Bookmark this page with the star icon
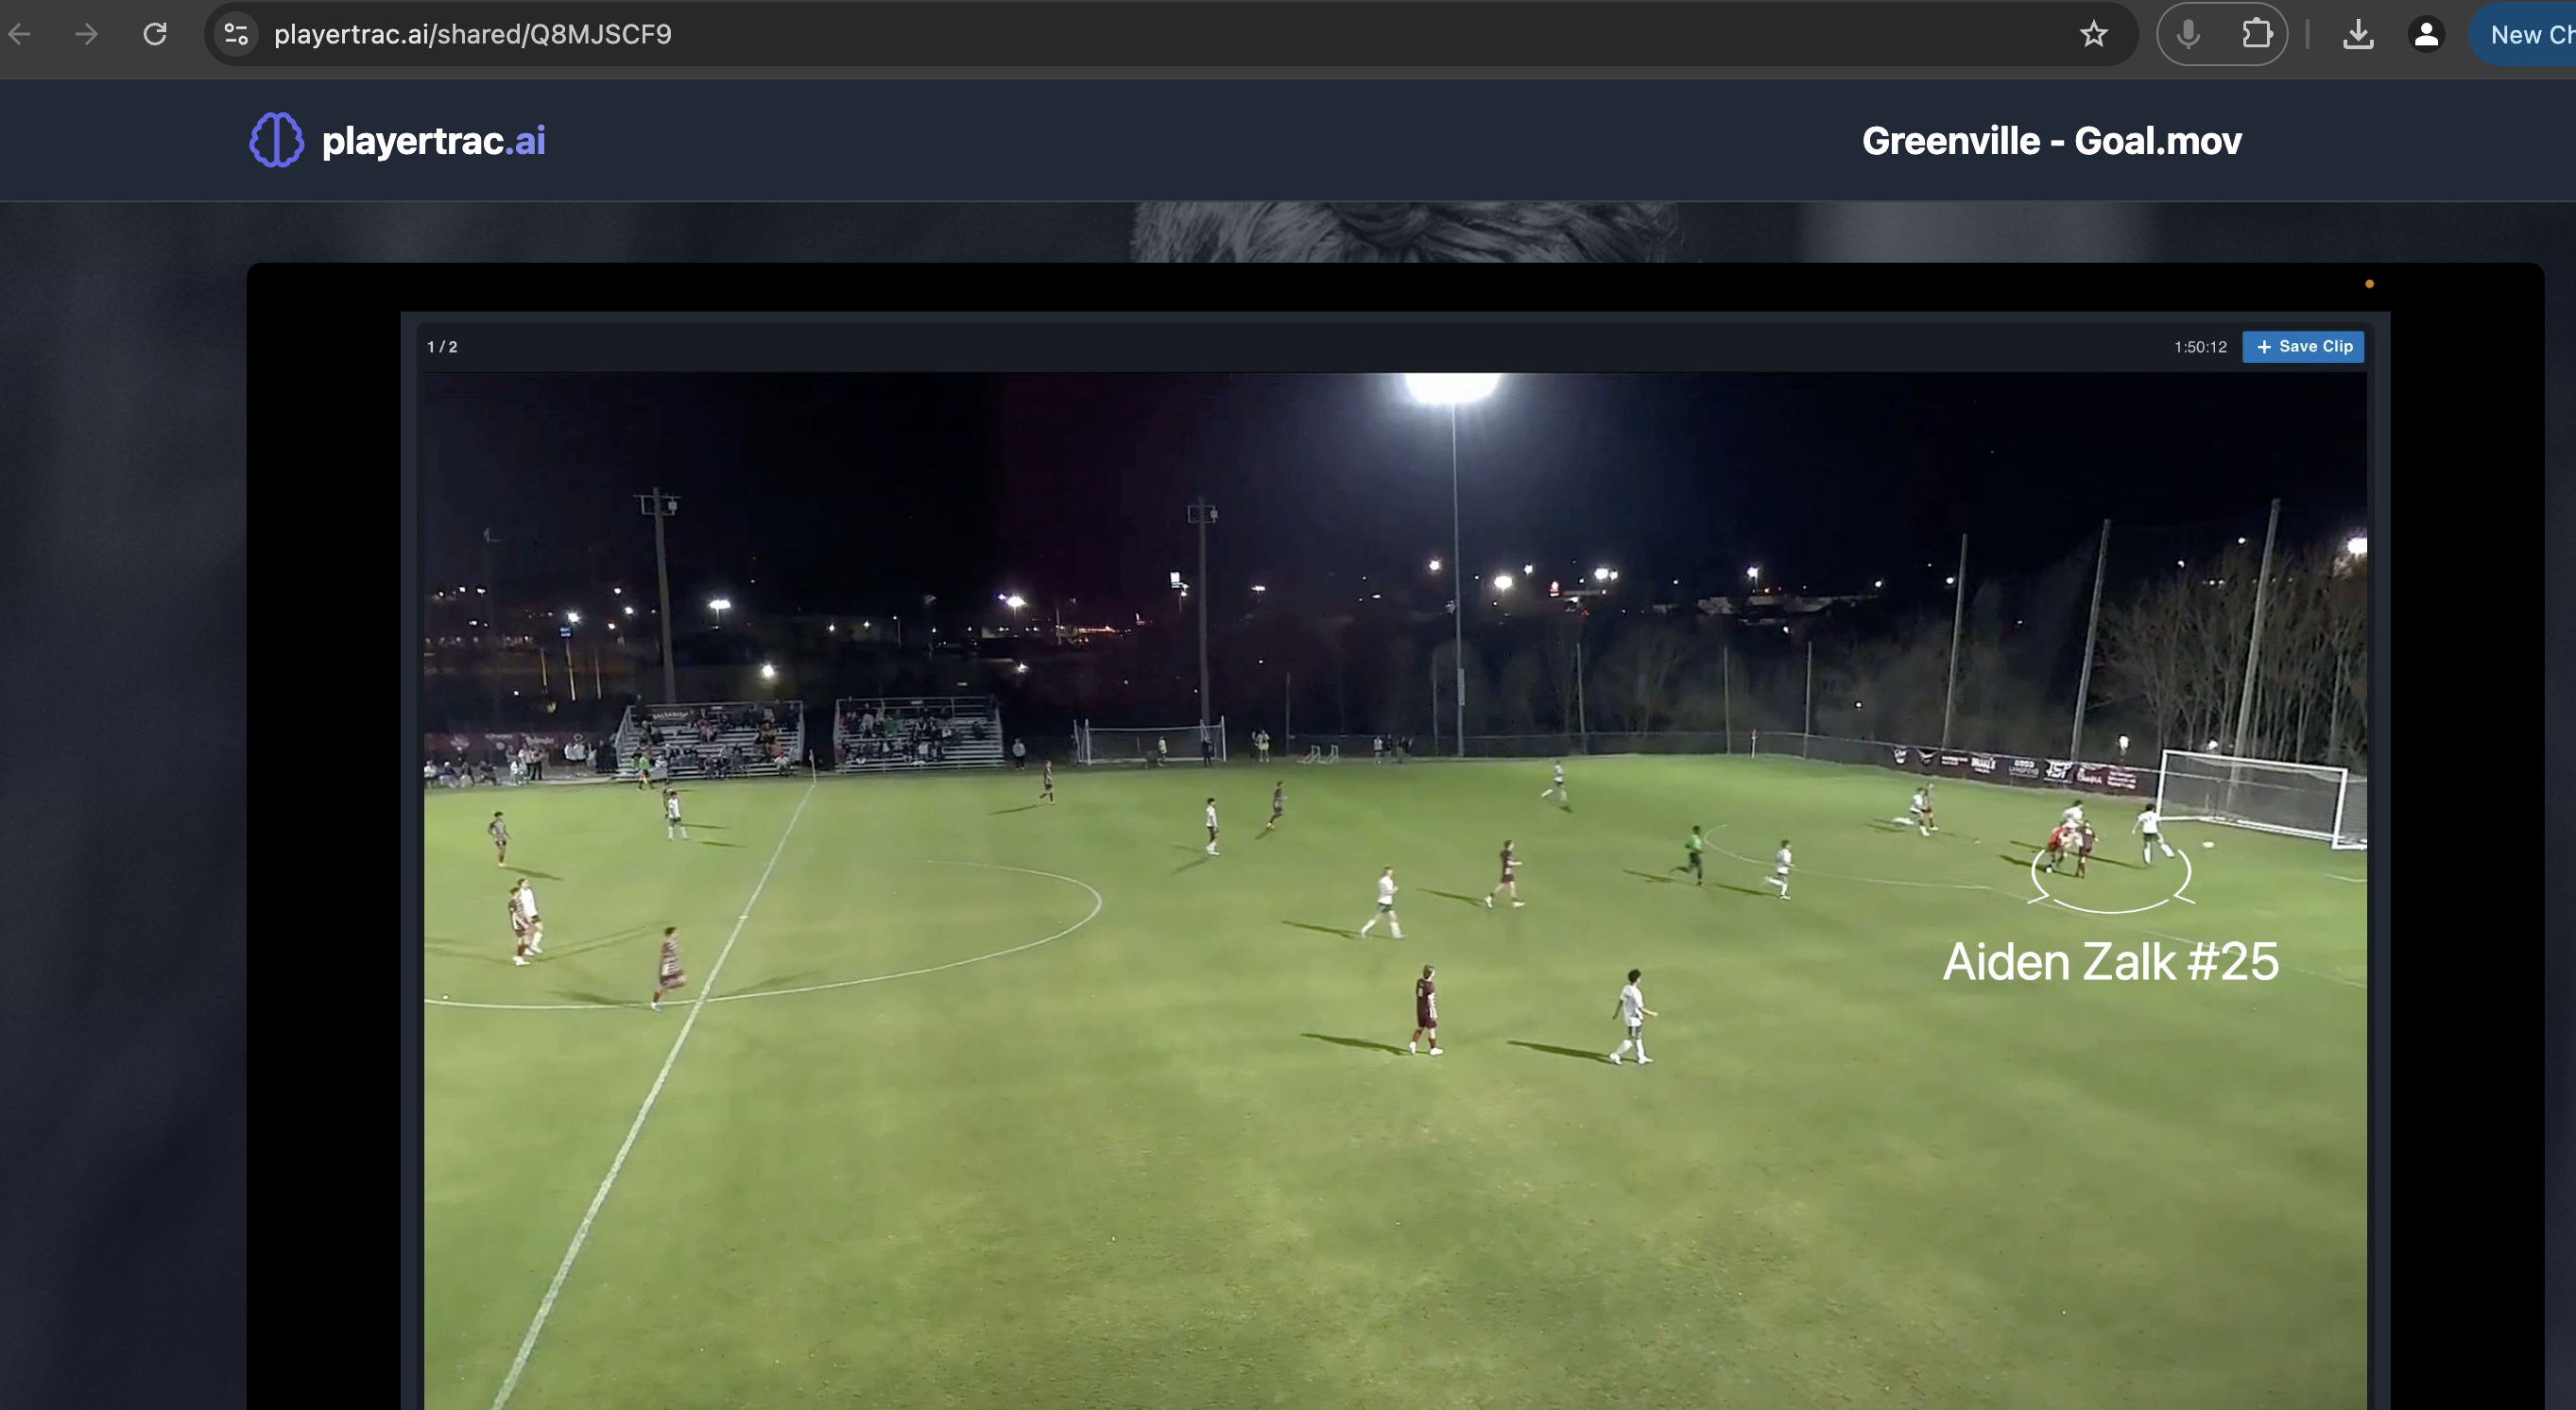2576x1410 pixels. (2093, 35)
